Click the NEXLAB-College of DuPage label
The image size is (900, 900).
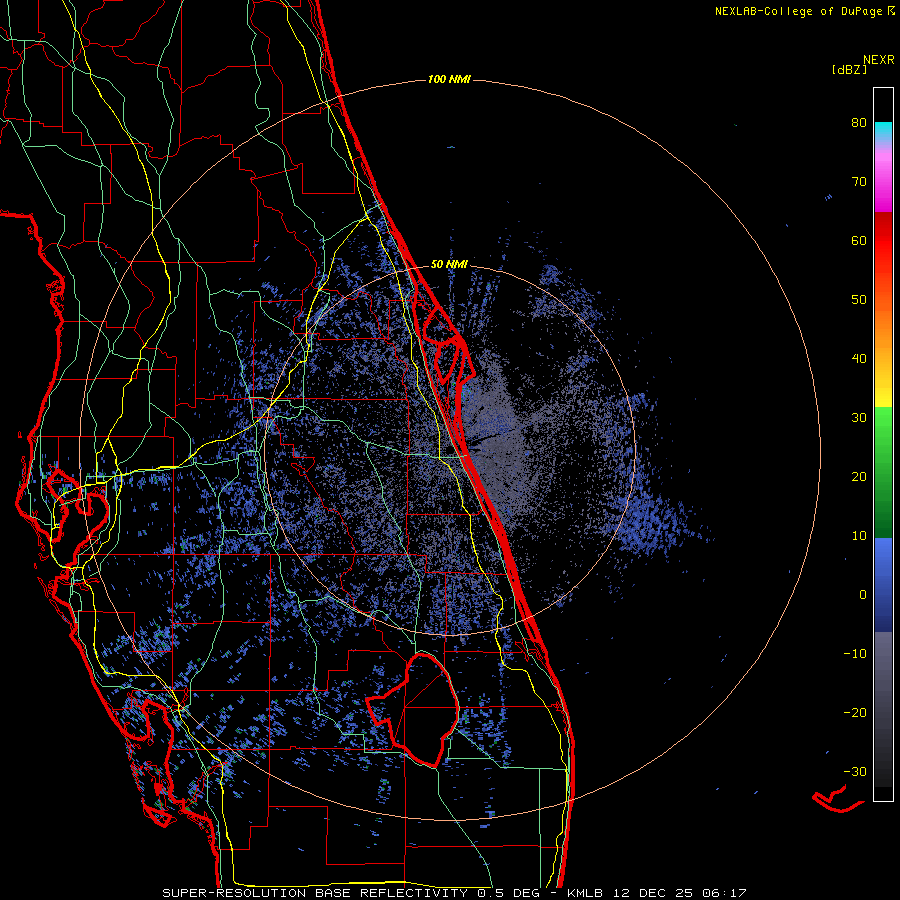point(804,11)
